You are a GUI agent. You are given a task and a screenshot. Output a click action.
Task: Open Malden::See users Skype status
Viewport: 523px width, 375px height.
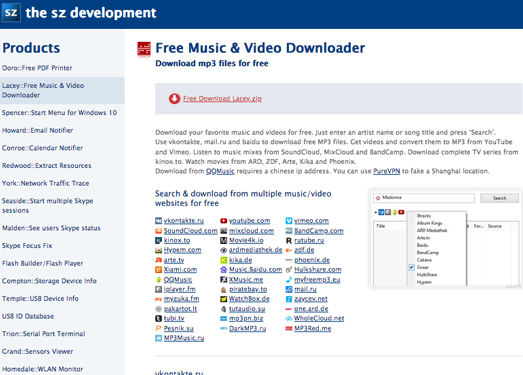coord(51,228)
